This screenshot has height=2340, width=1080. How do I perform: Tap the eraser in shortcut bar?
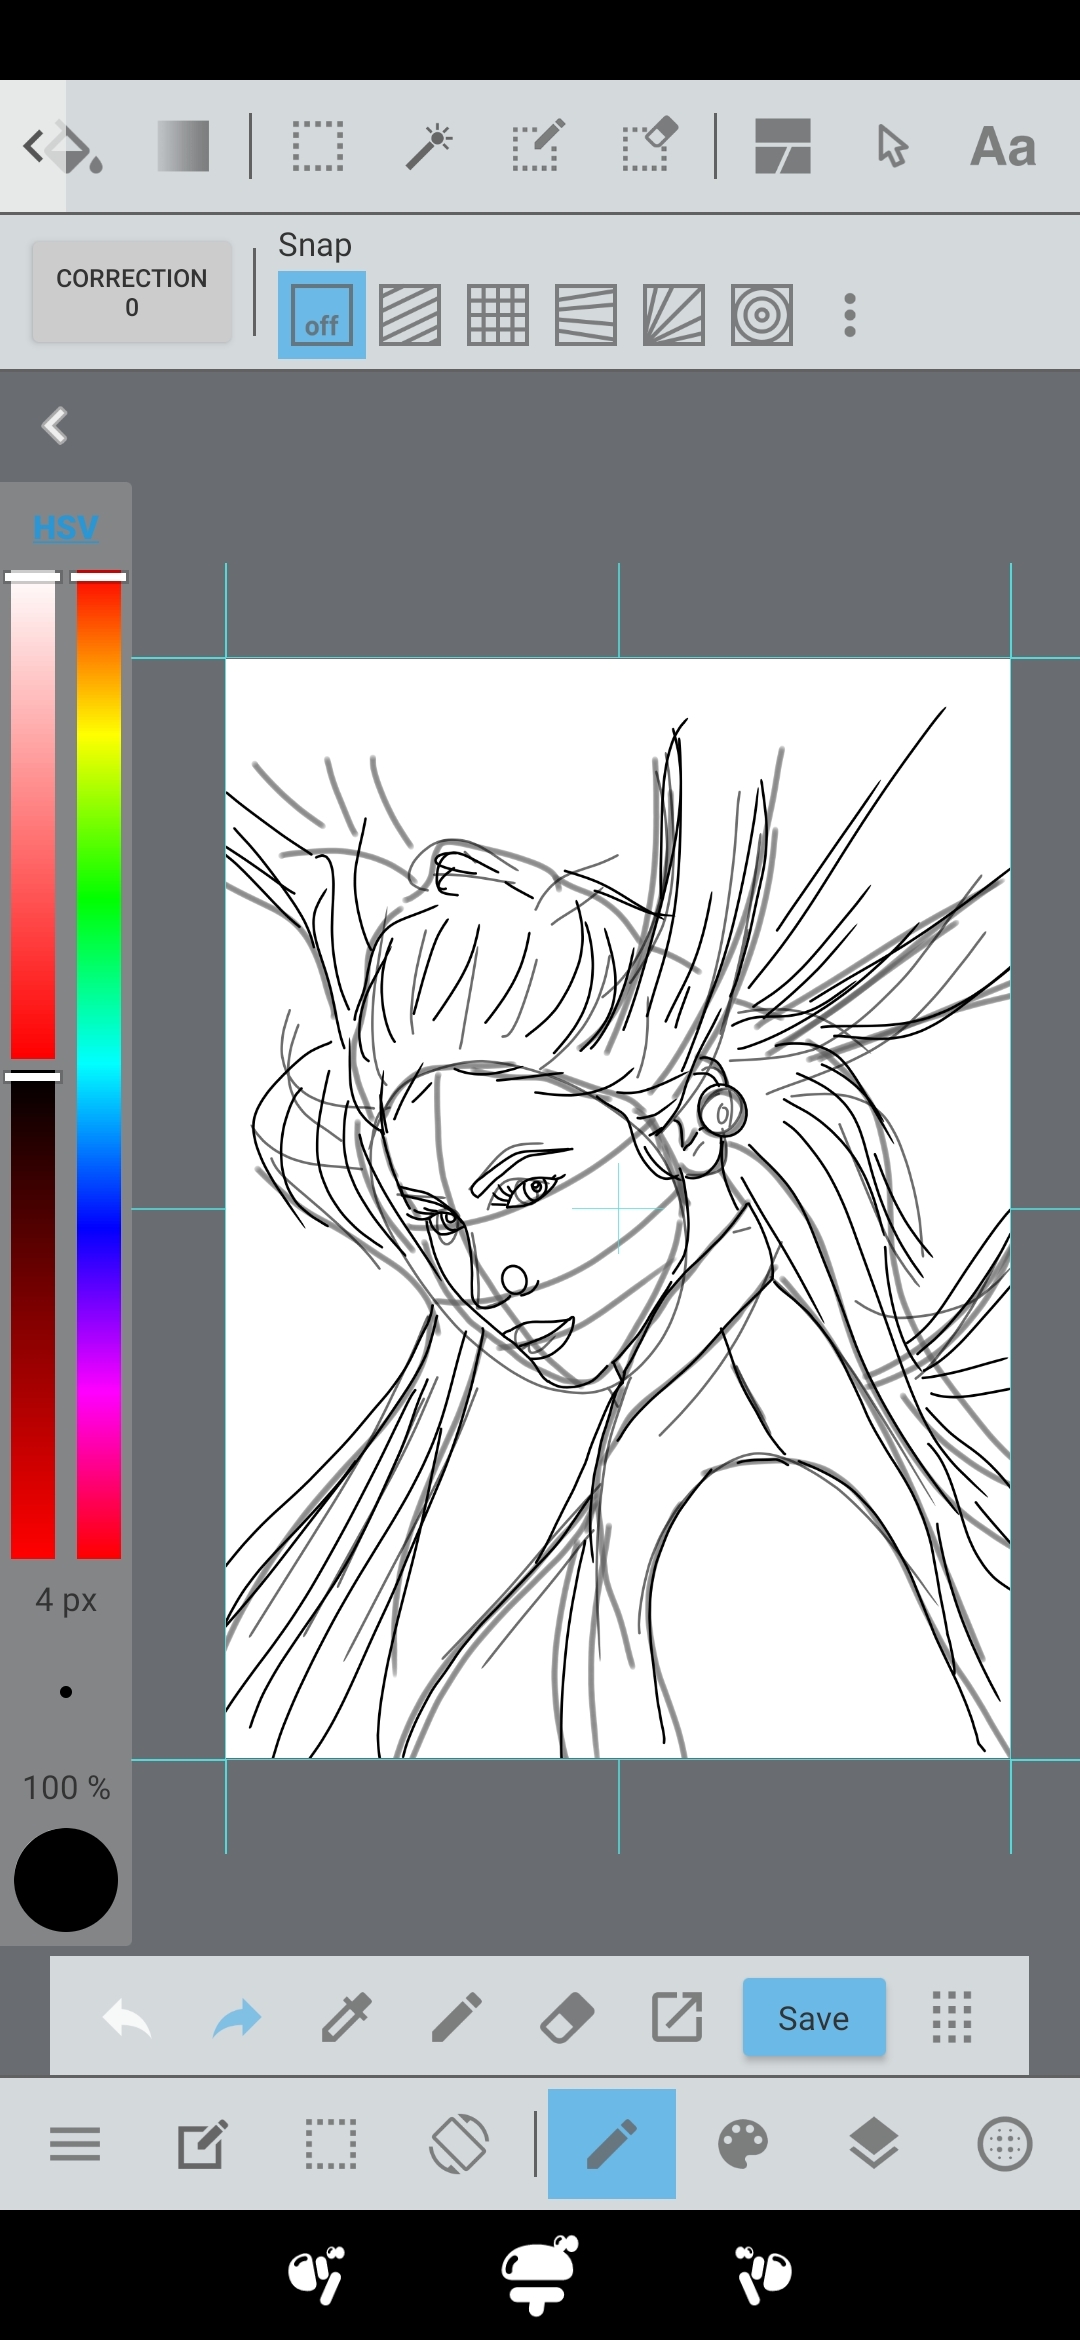pos(567,2016)
